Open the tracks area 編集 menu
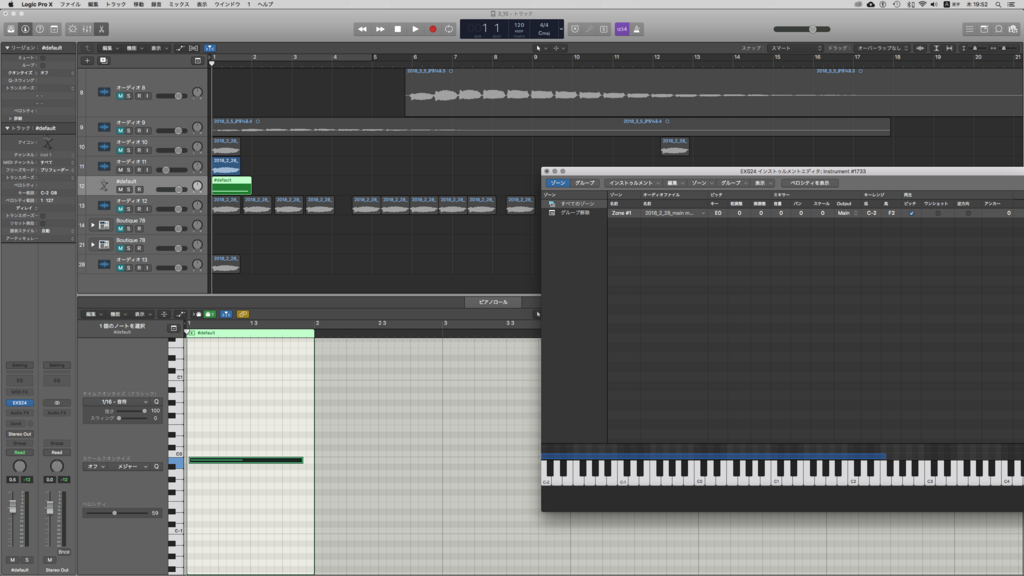Image resolution: width=1024 pixels, height=576 pixels. [109, 48]
